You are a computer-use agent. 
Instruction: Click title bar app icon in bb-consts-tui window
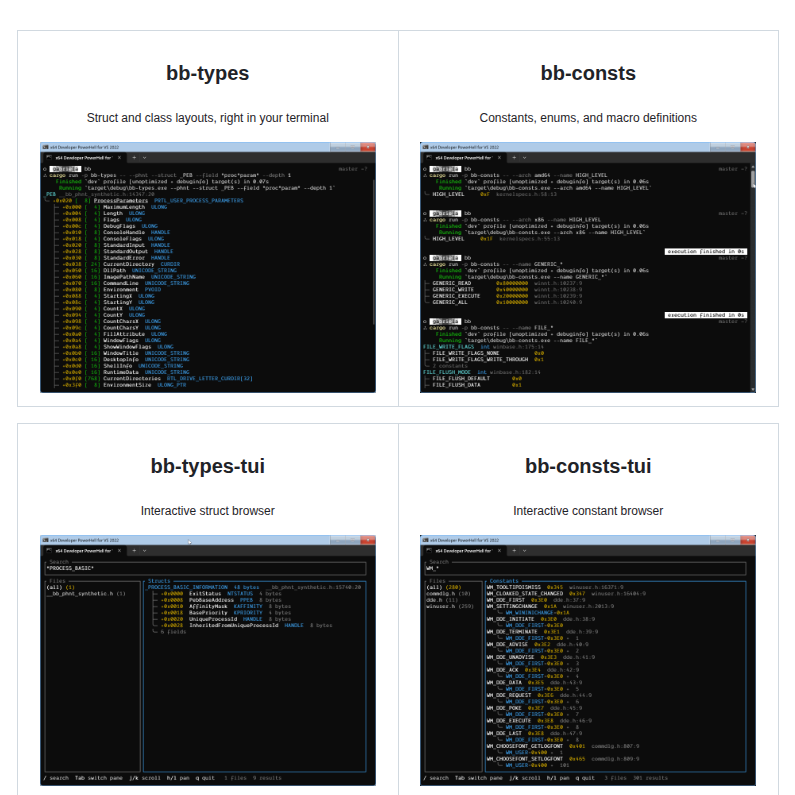426,540
